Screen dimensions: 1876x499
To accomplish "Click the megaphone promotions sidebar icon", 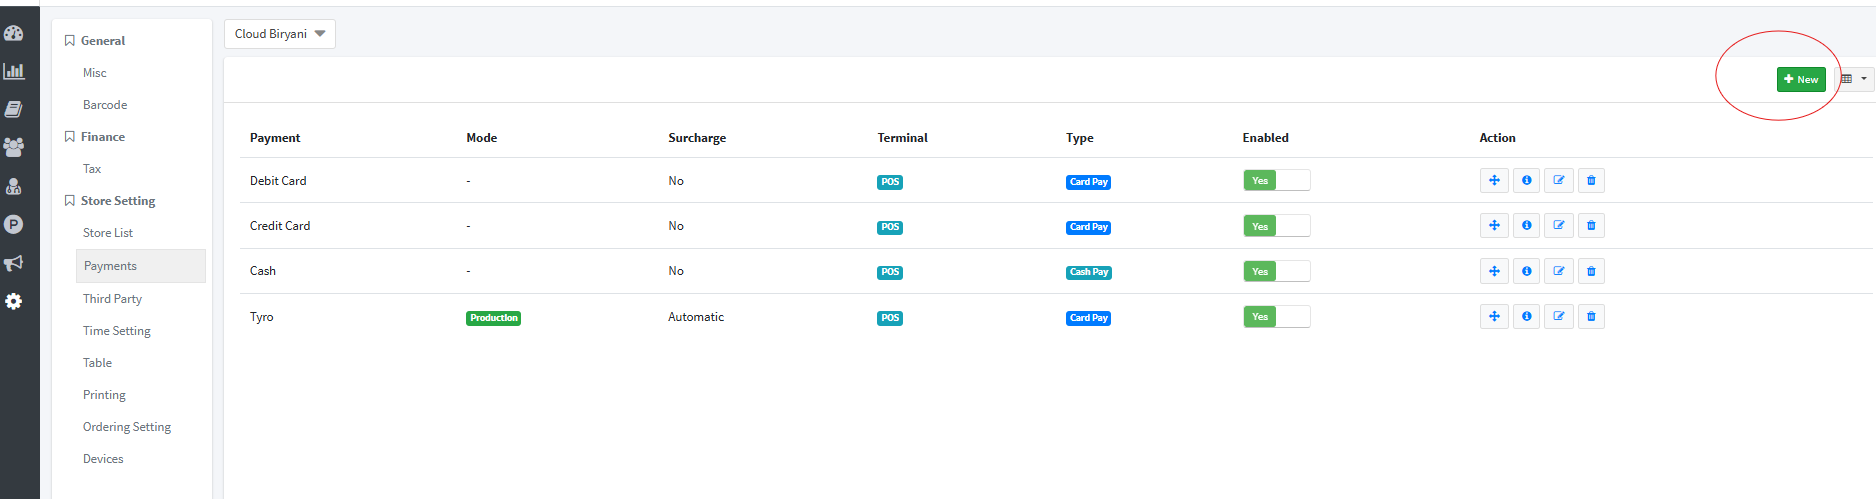I will (14, 263).
